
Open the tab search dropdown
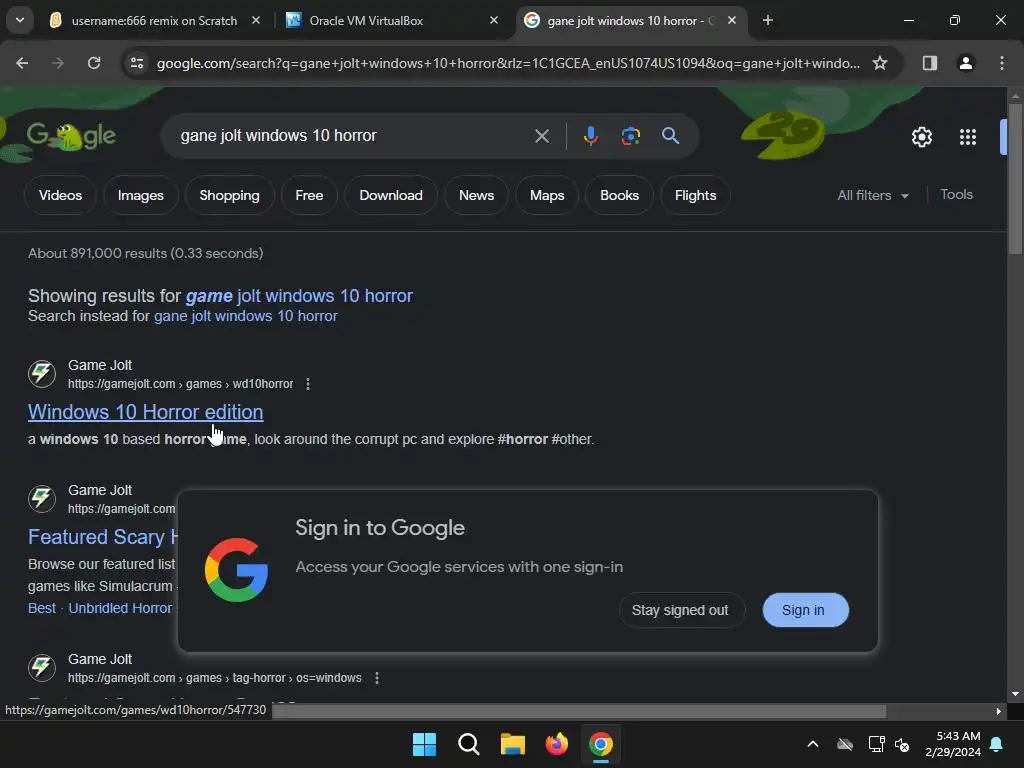(x=20, y=20)
